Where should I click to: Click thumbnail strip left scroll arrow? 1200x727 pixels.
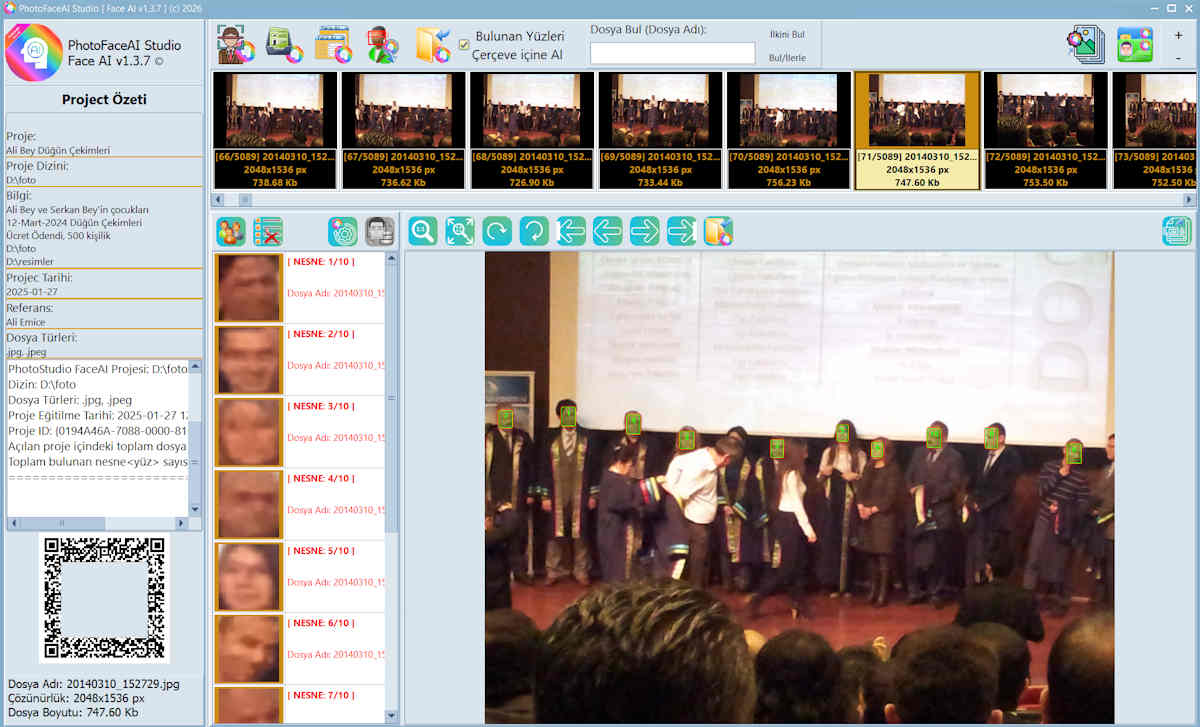click(x=220, y=200)
